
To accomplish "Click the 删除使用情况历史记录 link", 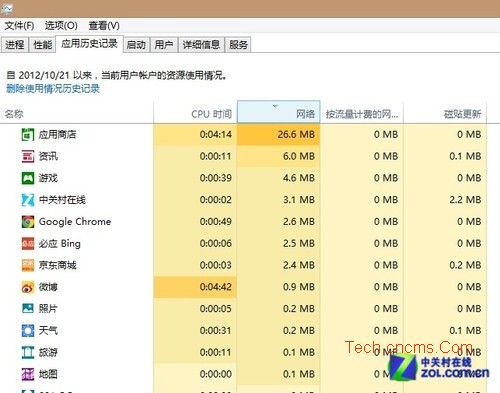I will point(53,89).
